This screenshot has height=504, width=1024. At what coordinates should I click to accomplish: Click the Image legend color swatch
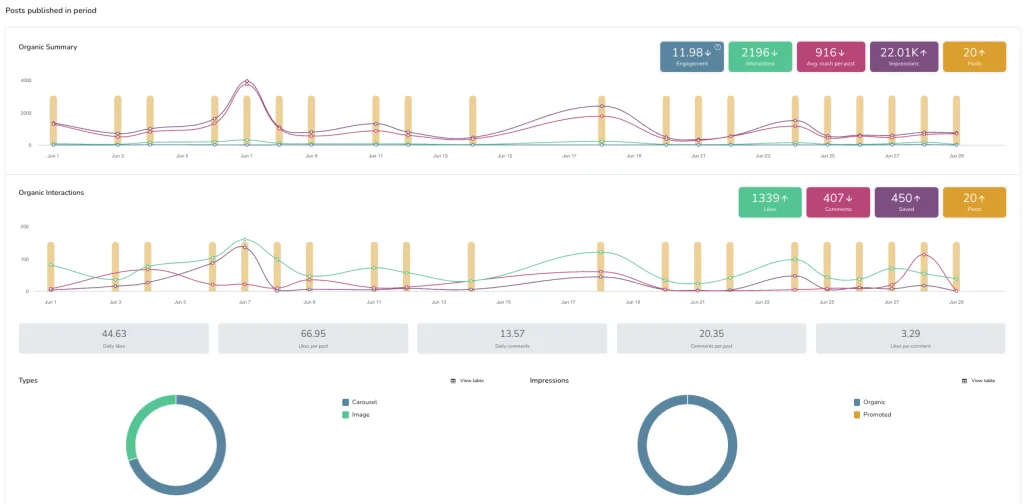point(345,414)
